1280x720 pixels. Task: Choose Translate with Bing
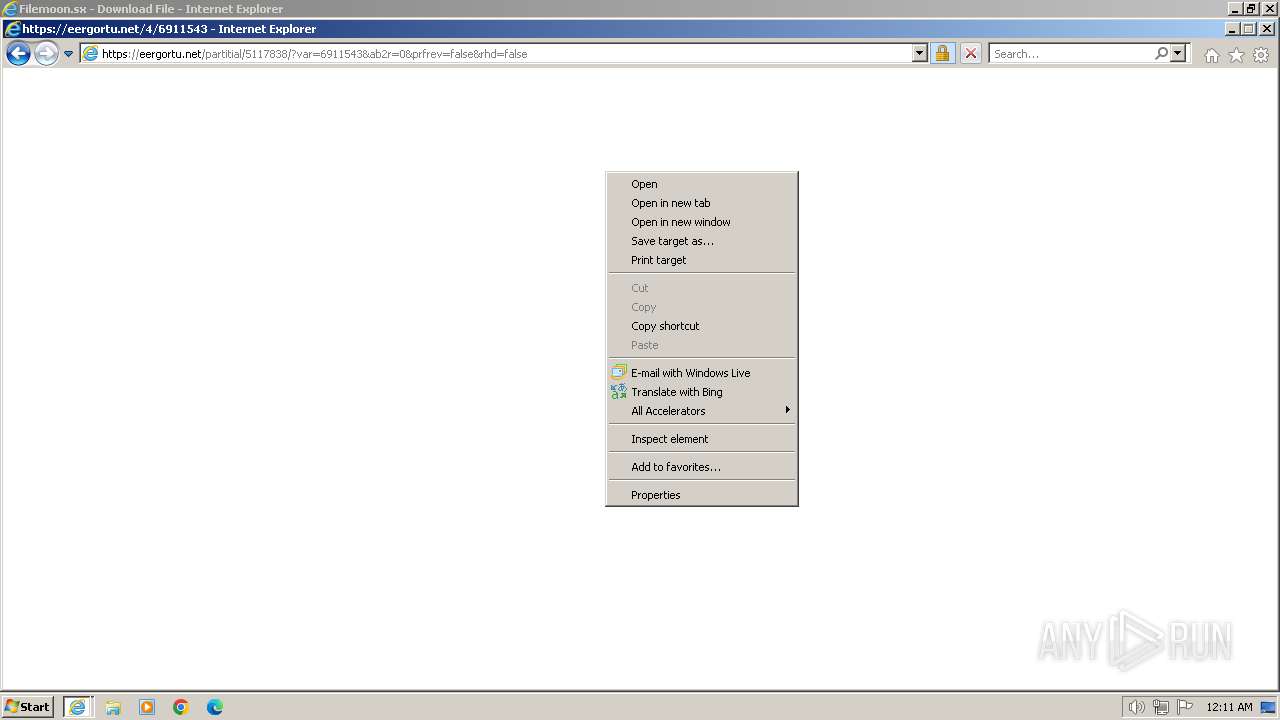point(701,392)
